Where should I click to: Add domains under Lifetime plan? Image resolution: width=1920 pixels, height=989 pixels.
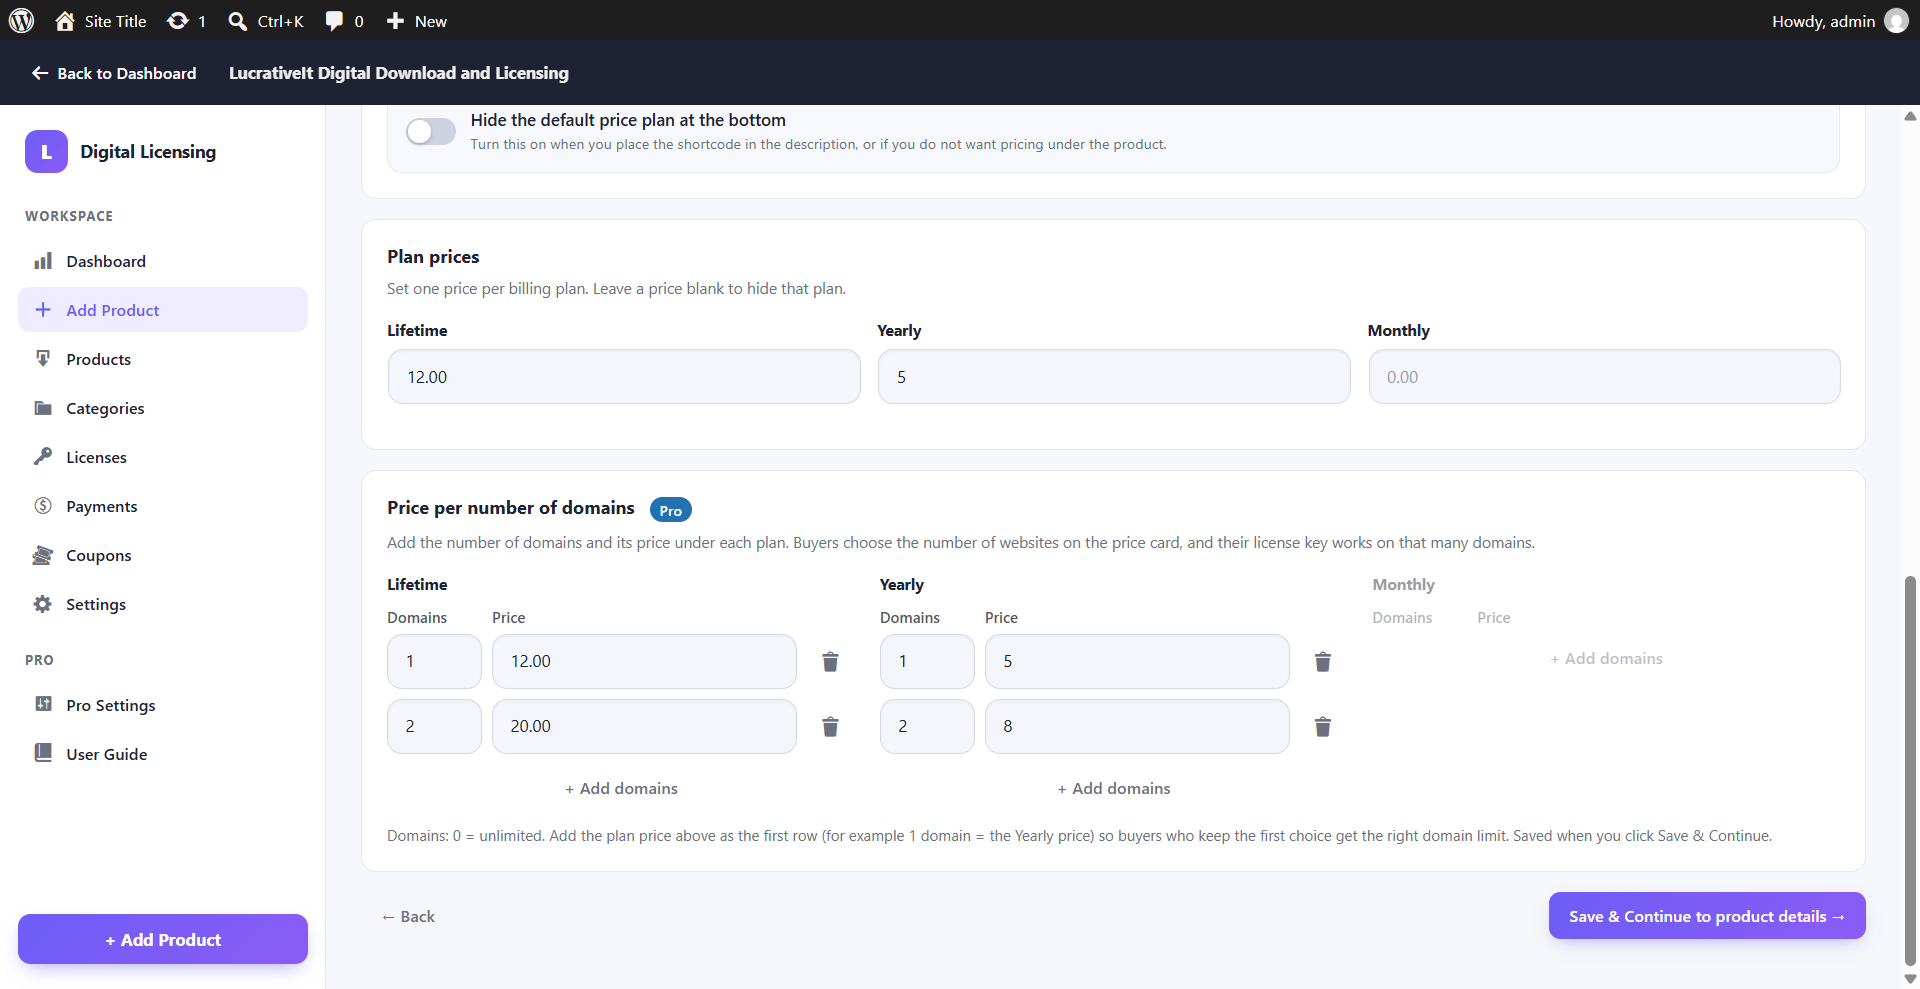pyautogui.click(x=621, y=788)
